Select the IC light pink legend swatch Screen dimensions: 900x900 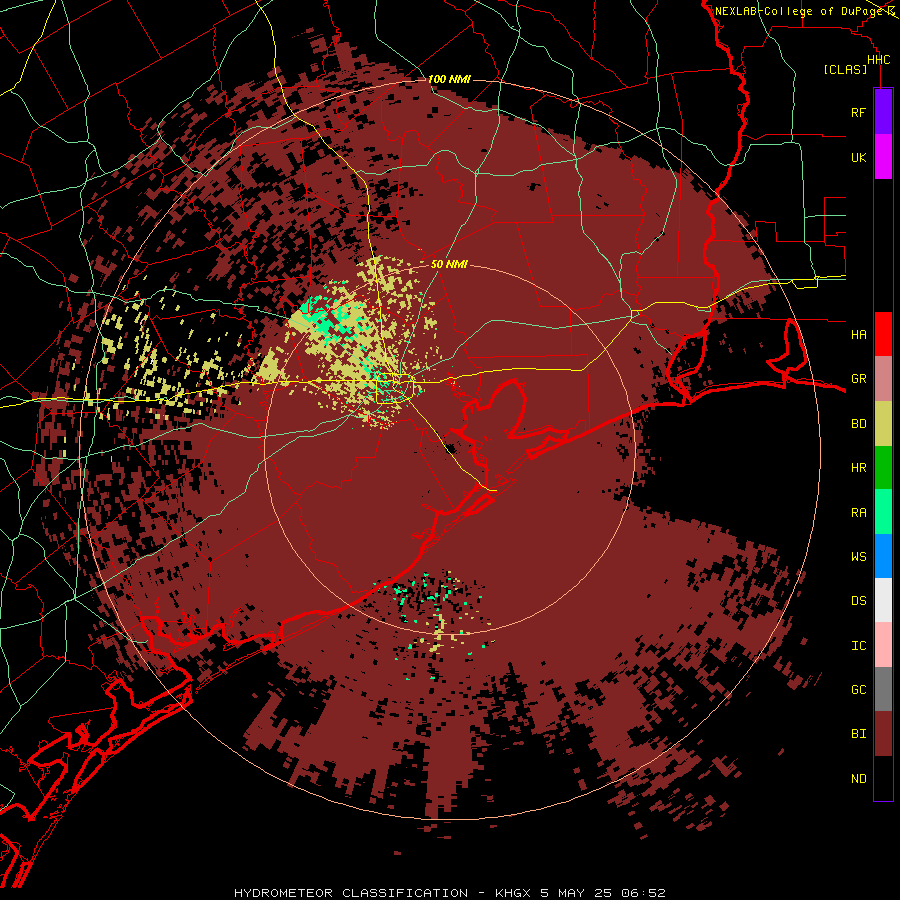[883, 645]
